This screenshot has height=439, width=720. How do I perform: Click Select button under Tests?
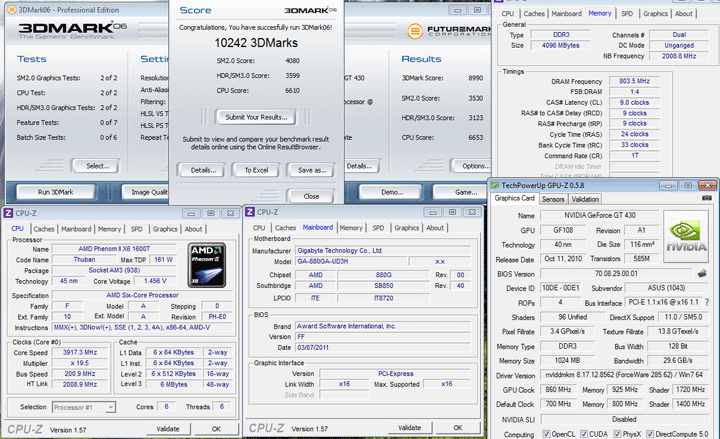[97, 166]
